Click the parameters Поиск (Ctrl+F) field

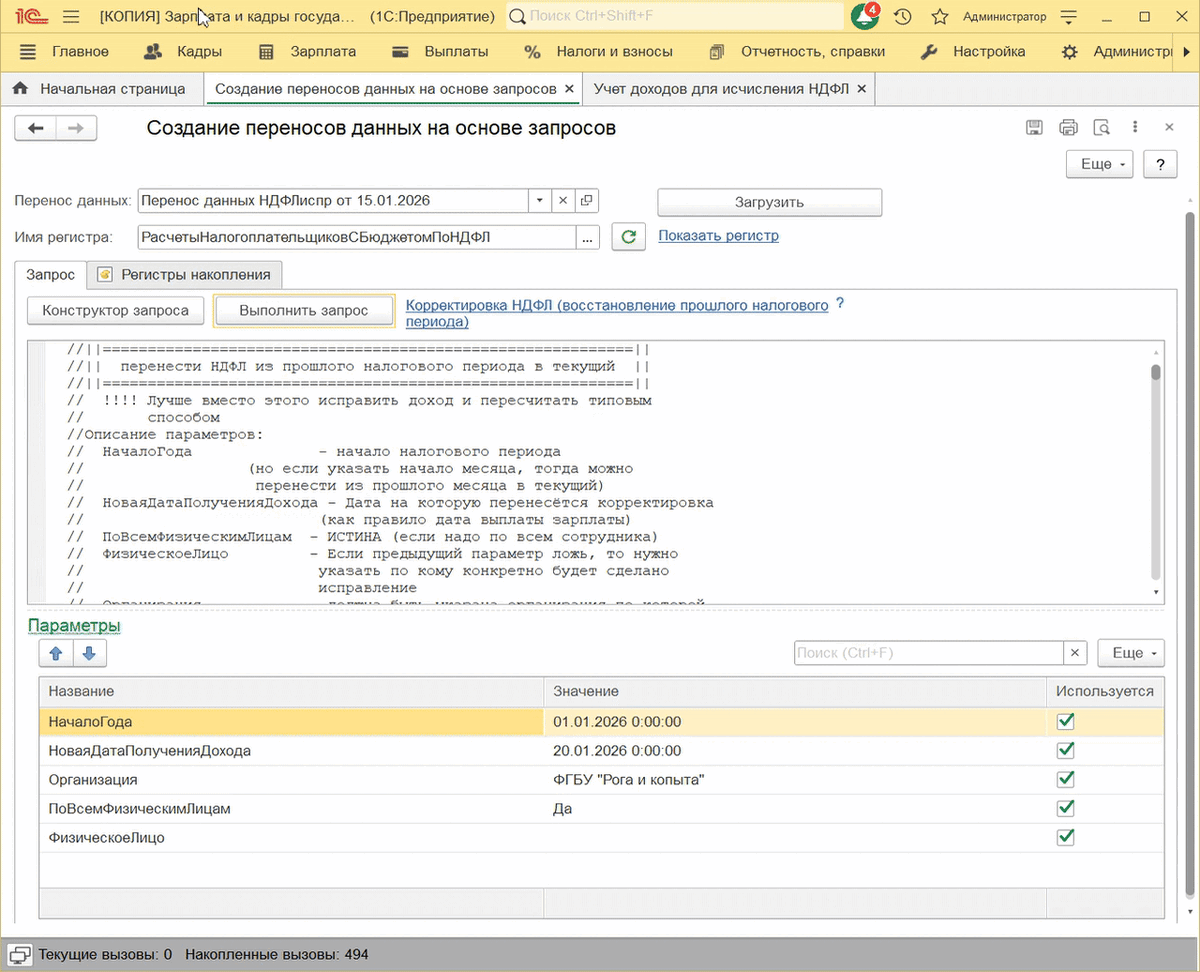929,653
